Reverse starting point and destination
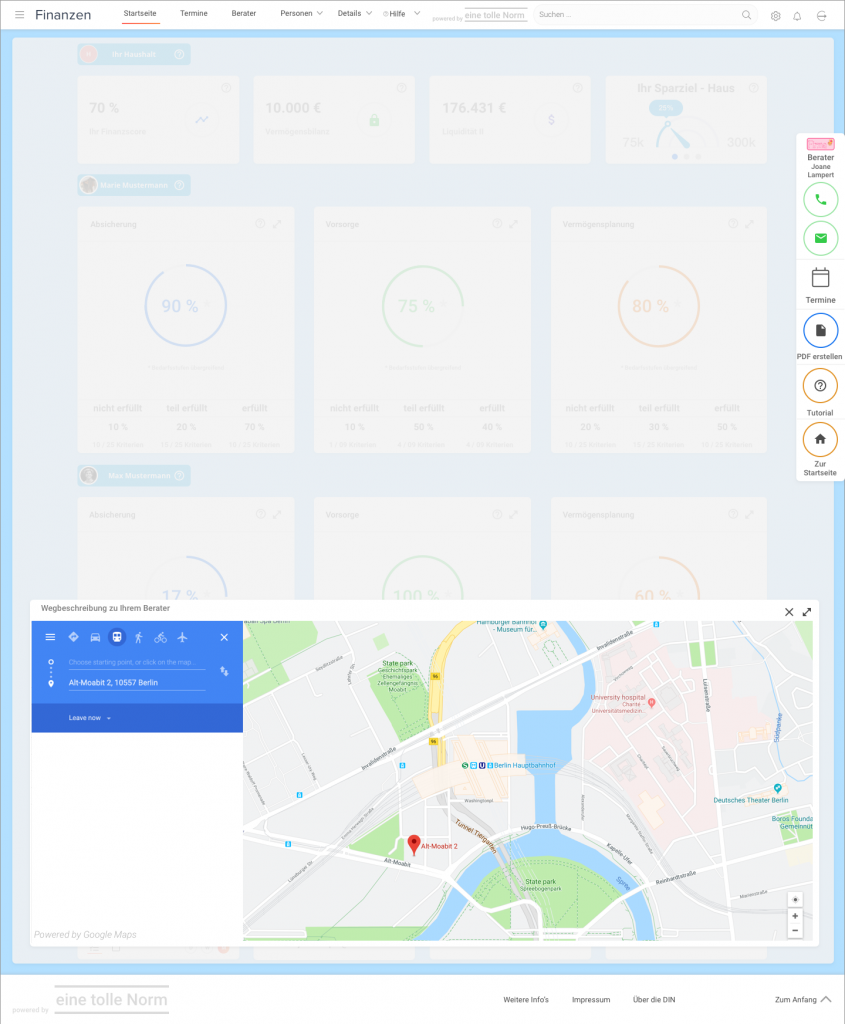This screenshot has width=845, height=1024. (x=224, y=672)
